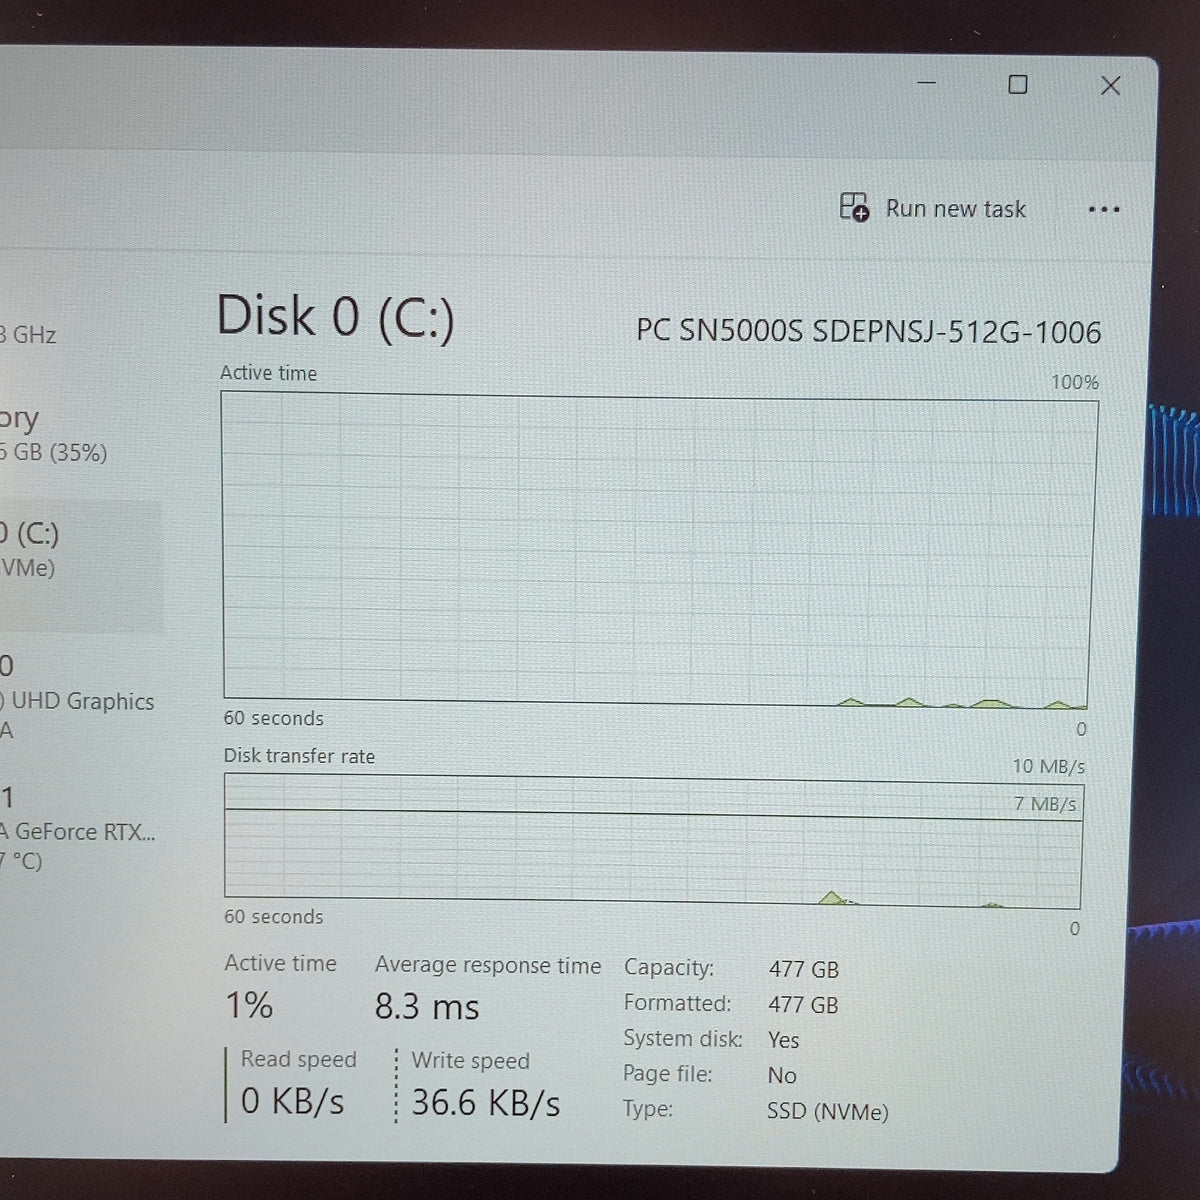Click the Run new task label
Viewport: 1200px width, 1200px height.
tap(955, 209)
